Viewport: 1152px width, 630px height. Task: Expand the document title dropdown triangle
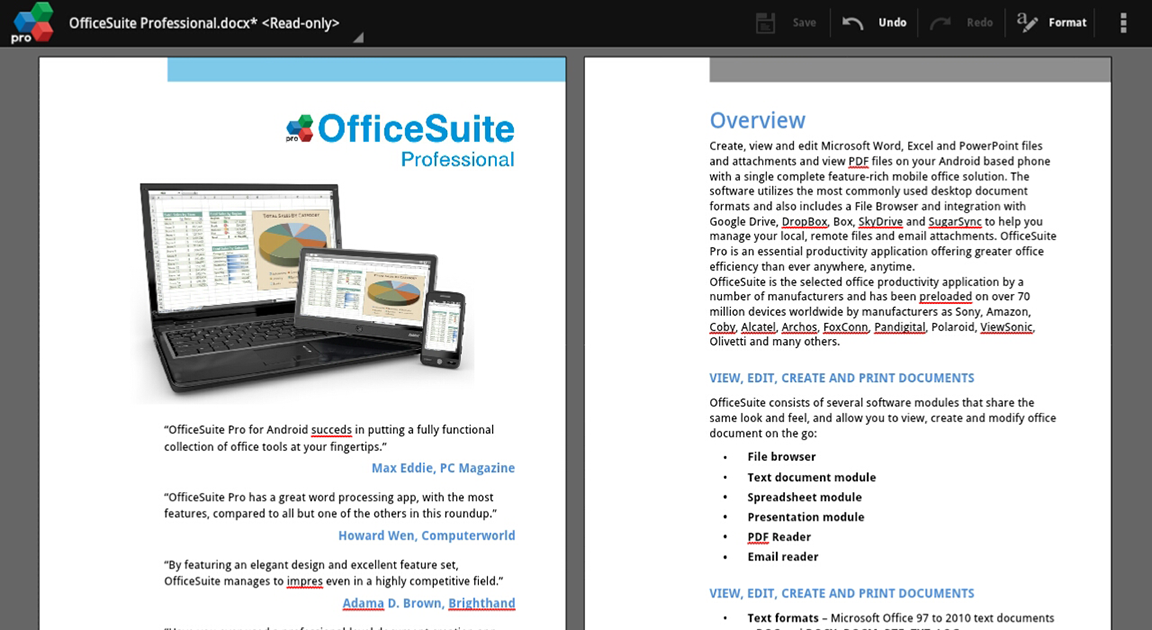(359, 37)
